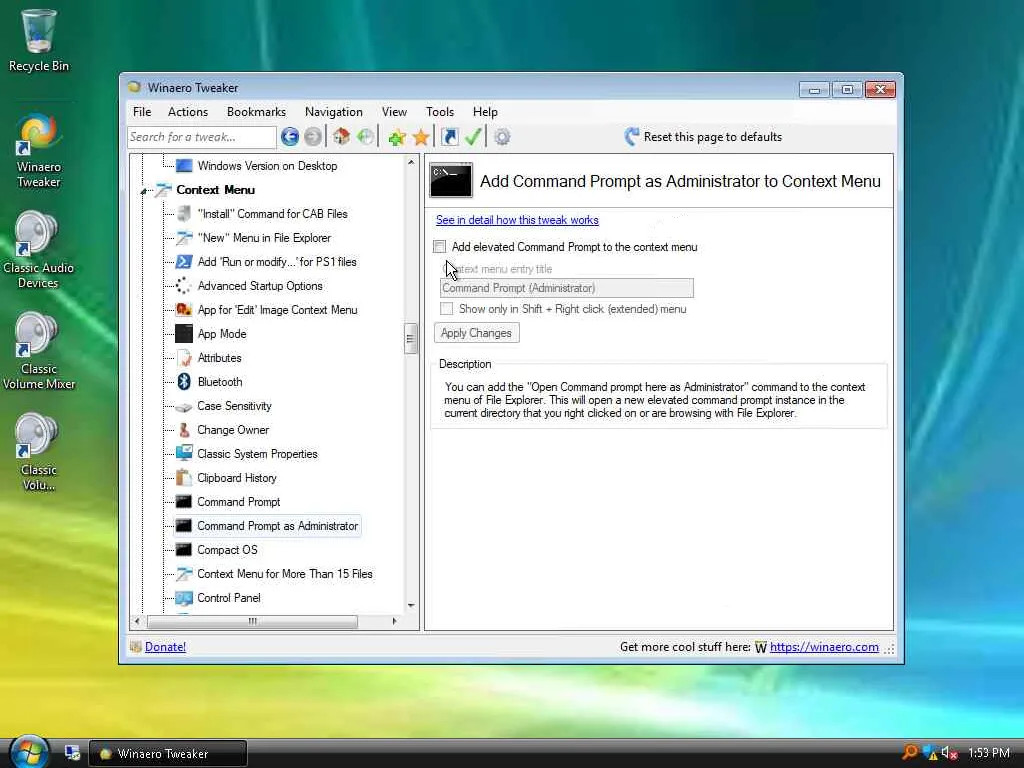Image resolution: width=1024 pixels, height=768 pixels.
Task: Add this page to bookmarks (star plus)
Action: pyautogui.click(x=396, y=137)
